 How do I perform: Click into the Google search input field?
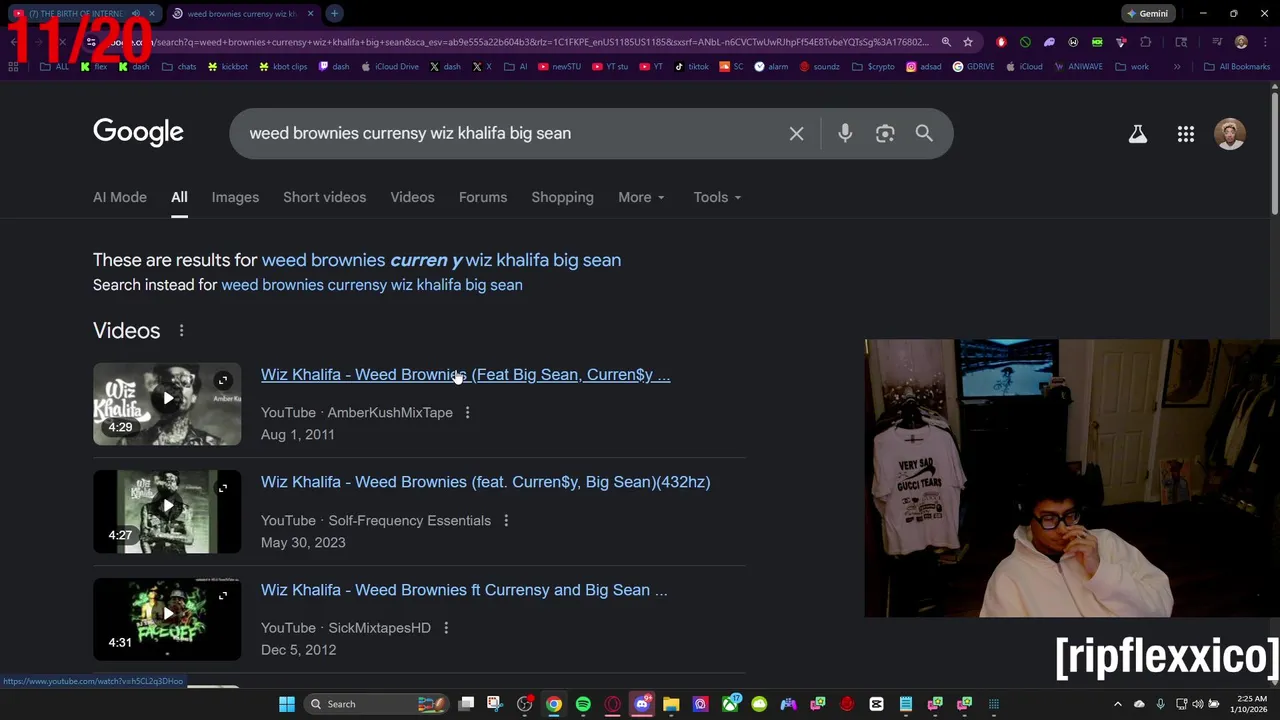tap(510, 133)
